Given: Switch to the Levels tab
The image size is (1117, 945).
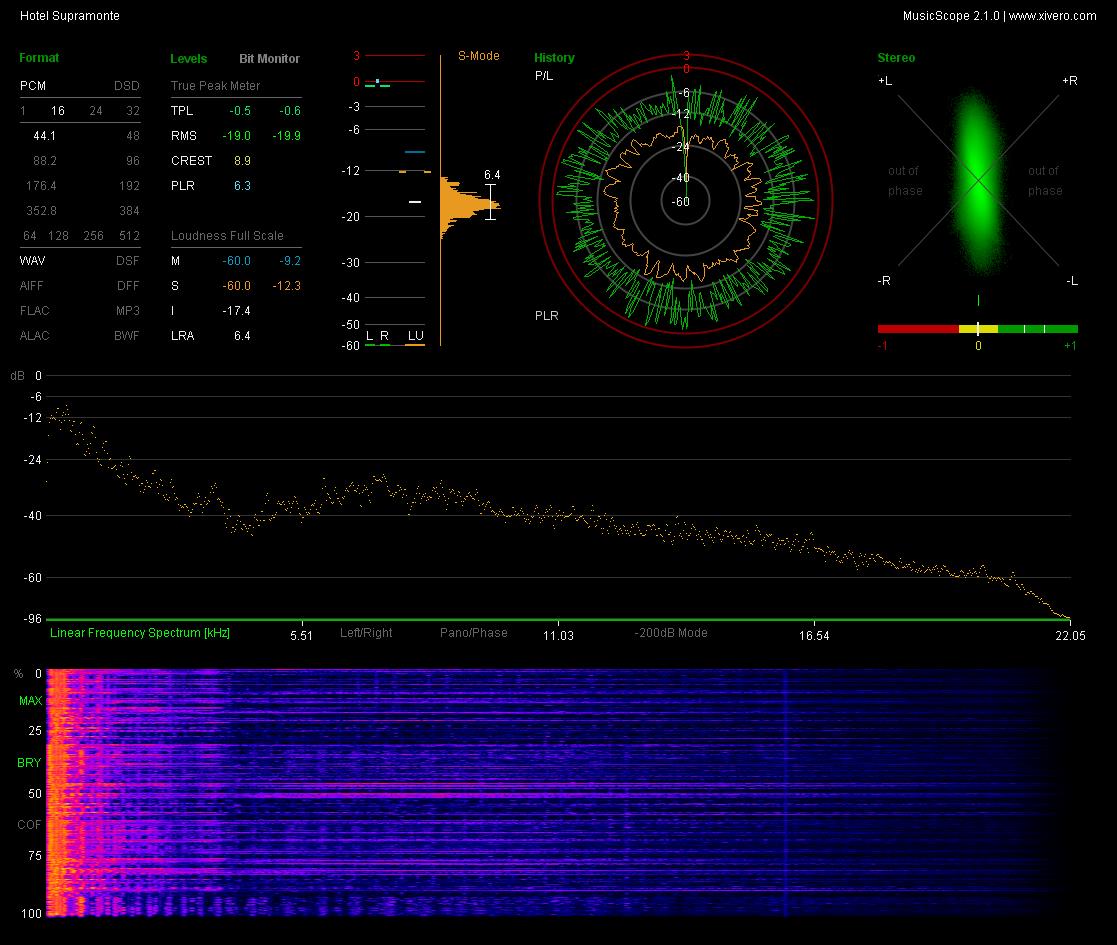Looking at the screenshot, I should (188, 58).
